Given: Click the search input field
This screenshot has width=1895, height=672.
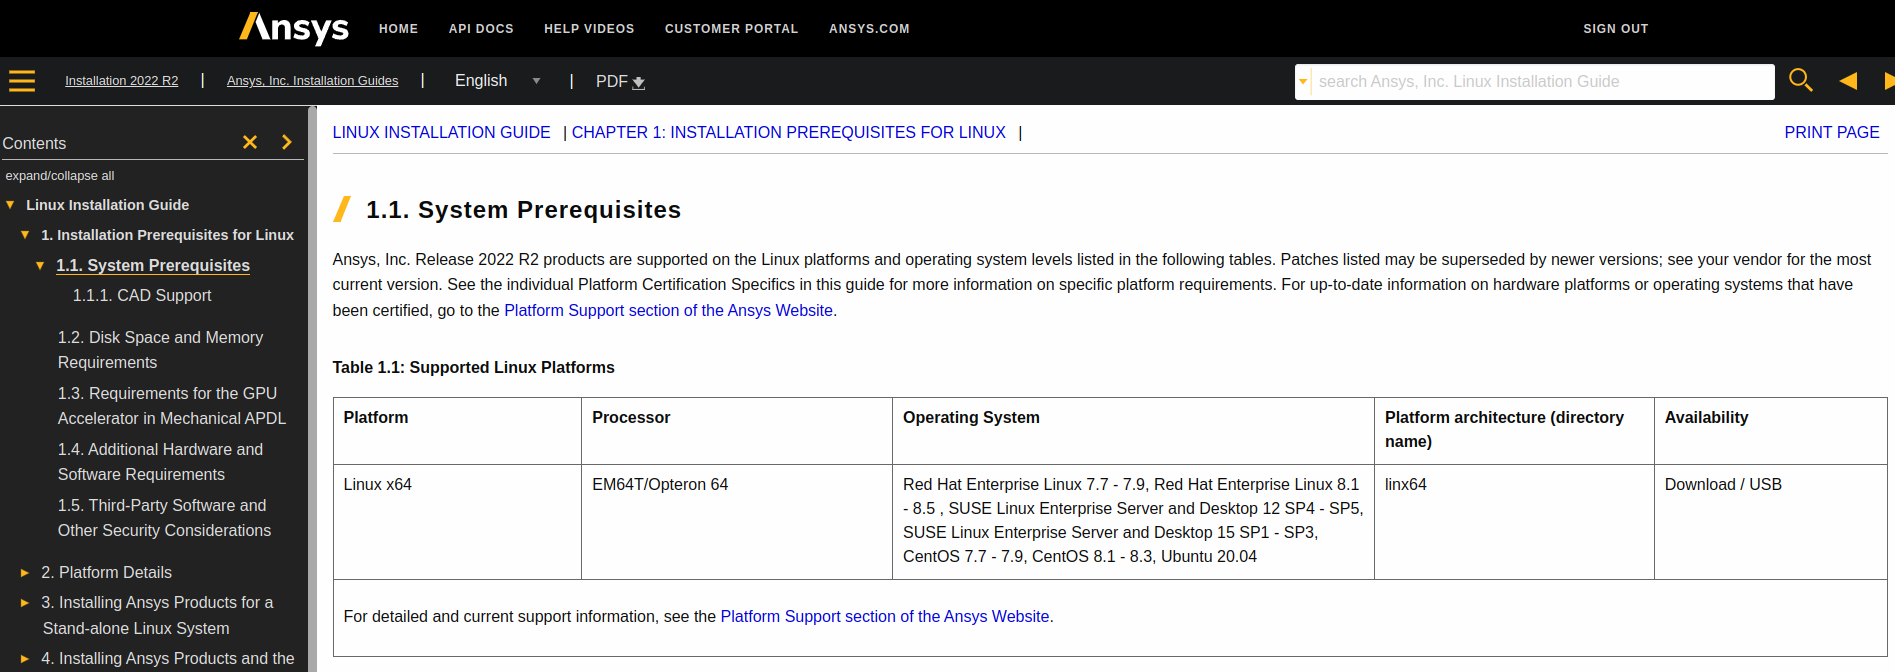Looking at the screenshot, I should pyautogui.click(x=1540, y=82).
